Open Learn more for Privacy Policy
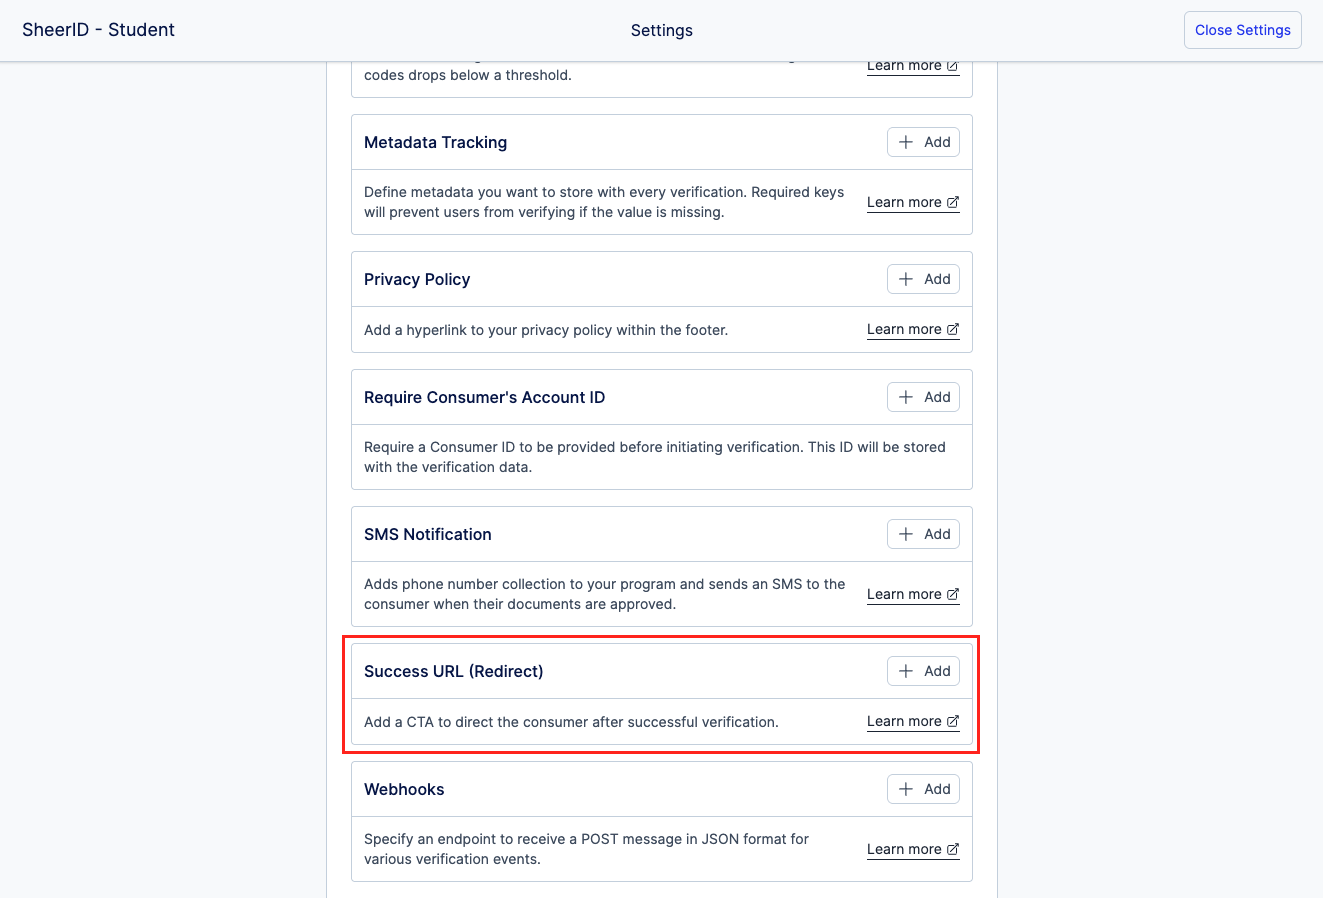The width and height of the screenshot is (1323, 898). click(904, 329)
